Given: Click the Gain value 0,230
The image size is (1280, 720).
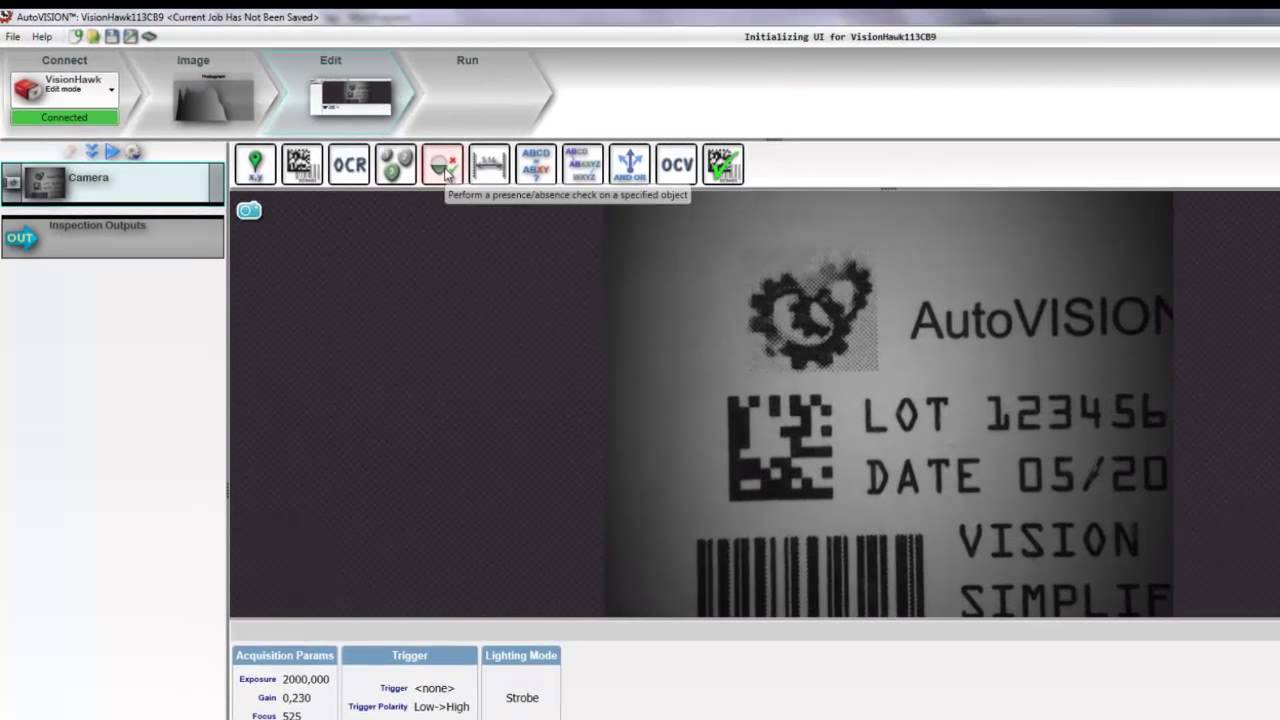Looking at the screenshot, I should click(297, 698).
